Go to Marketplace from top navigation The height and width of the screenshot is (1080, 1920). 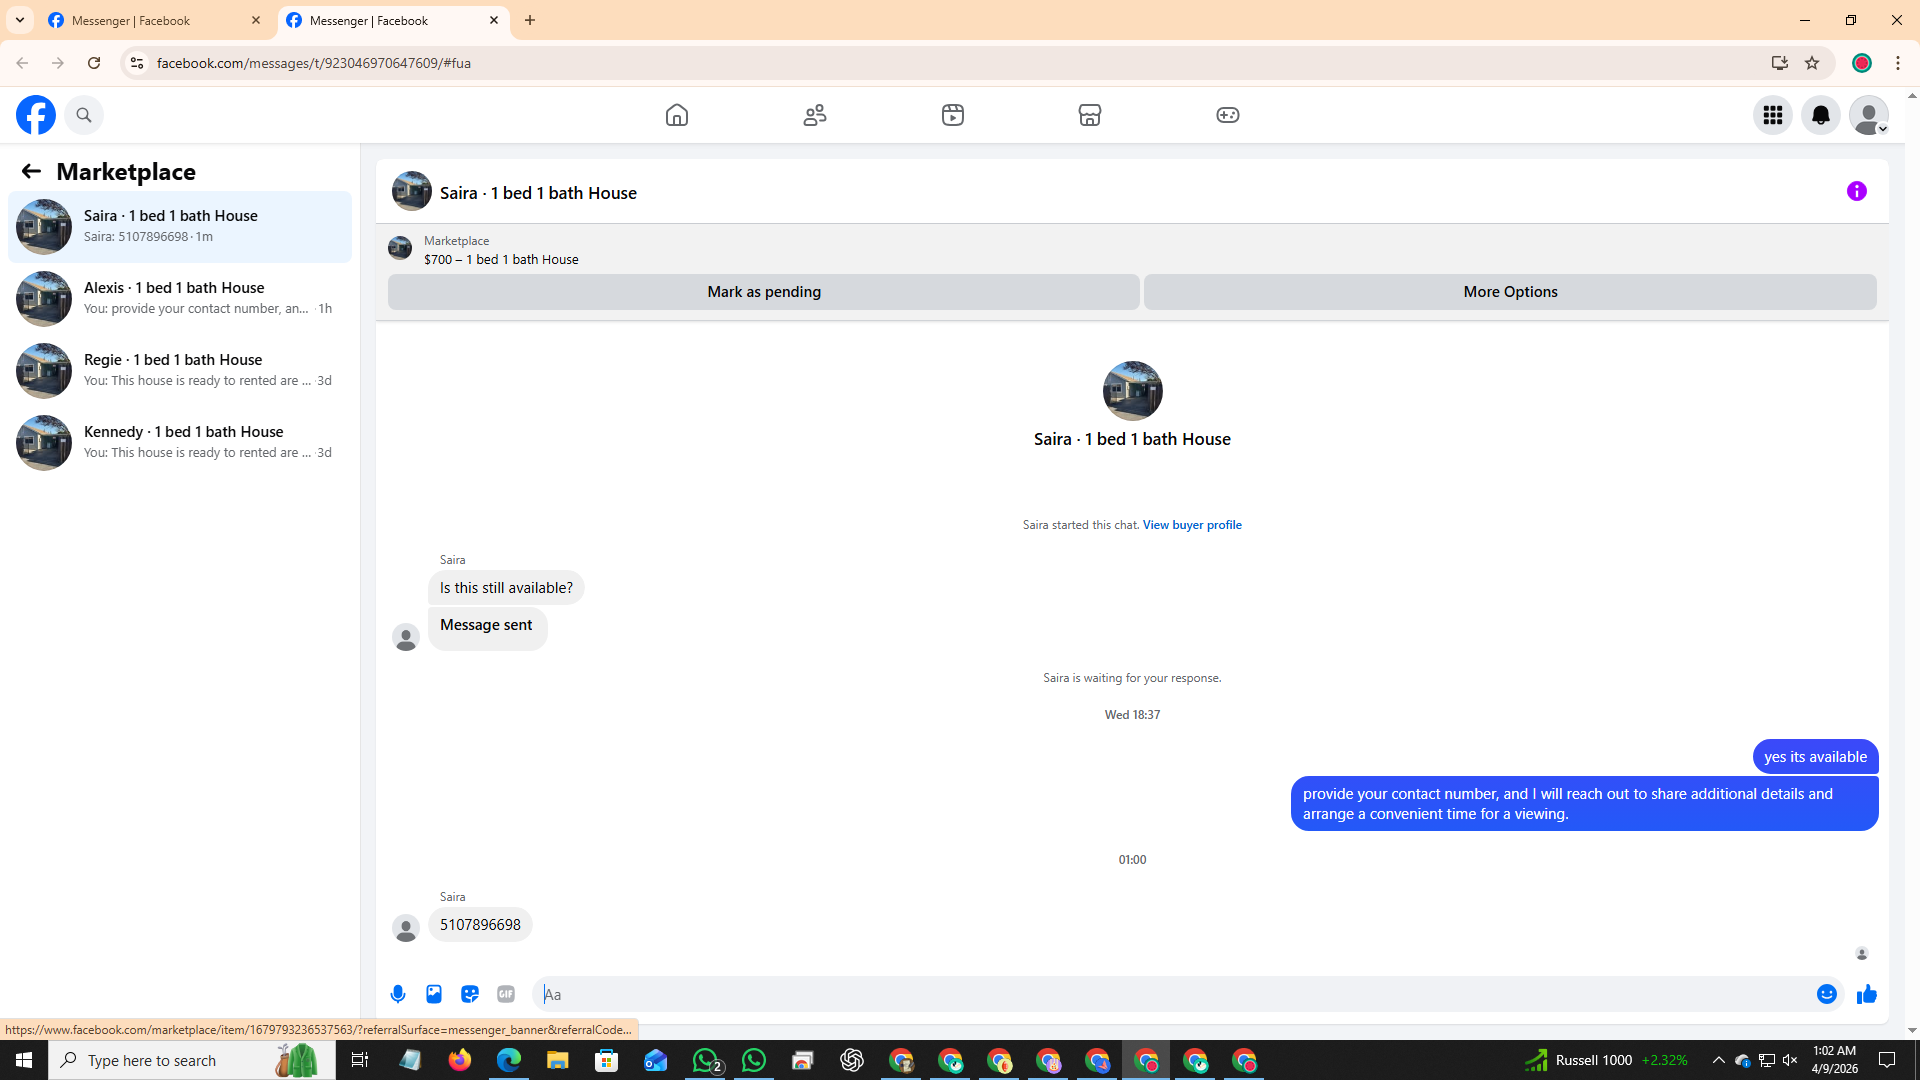tap(1089, 115)
